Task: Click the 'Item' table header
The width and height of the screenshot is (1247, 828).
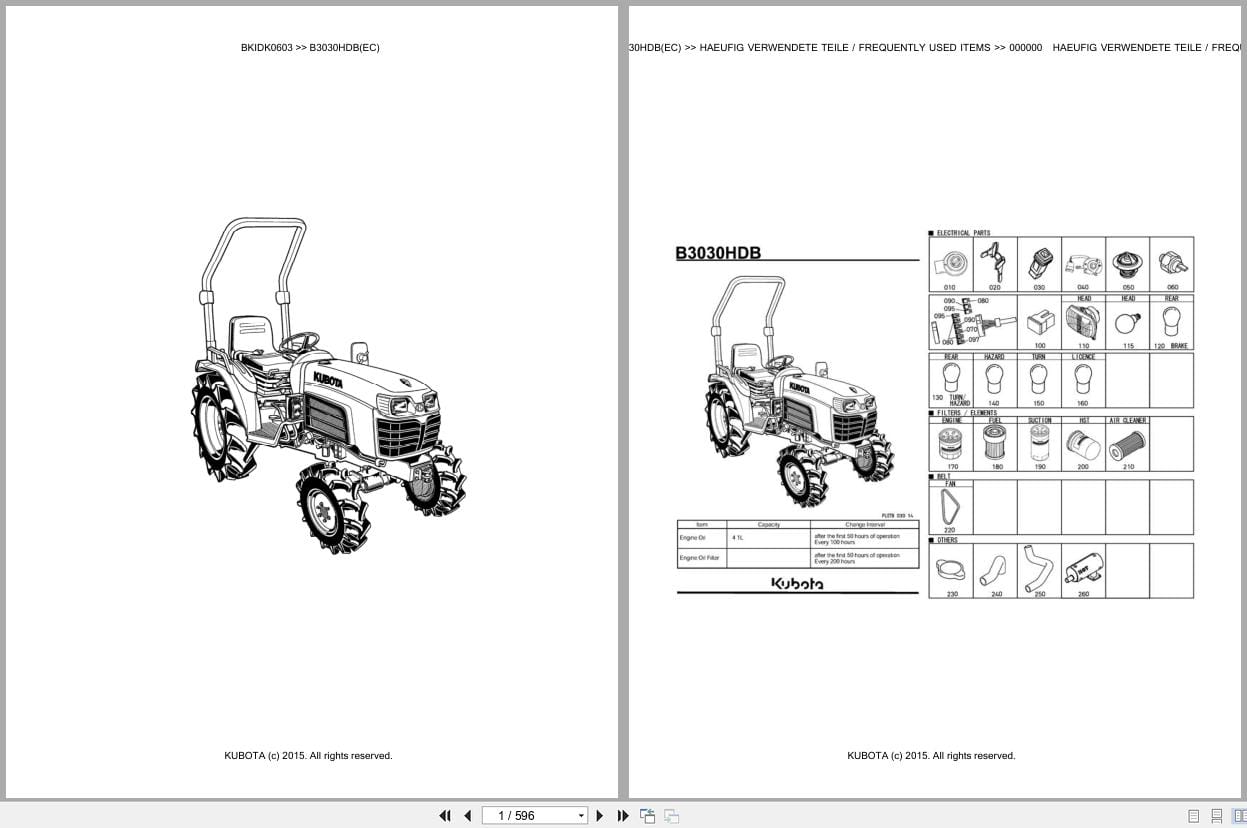Action: coord(702,524)
